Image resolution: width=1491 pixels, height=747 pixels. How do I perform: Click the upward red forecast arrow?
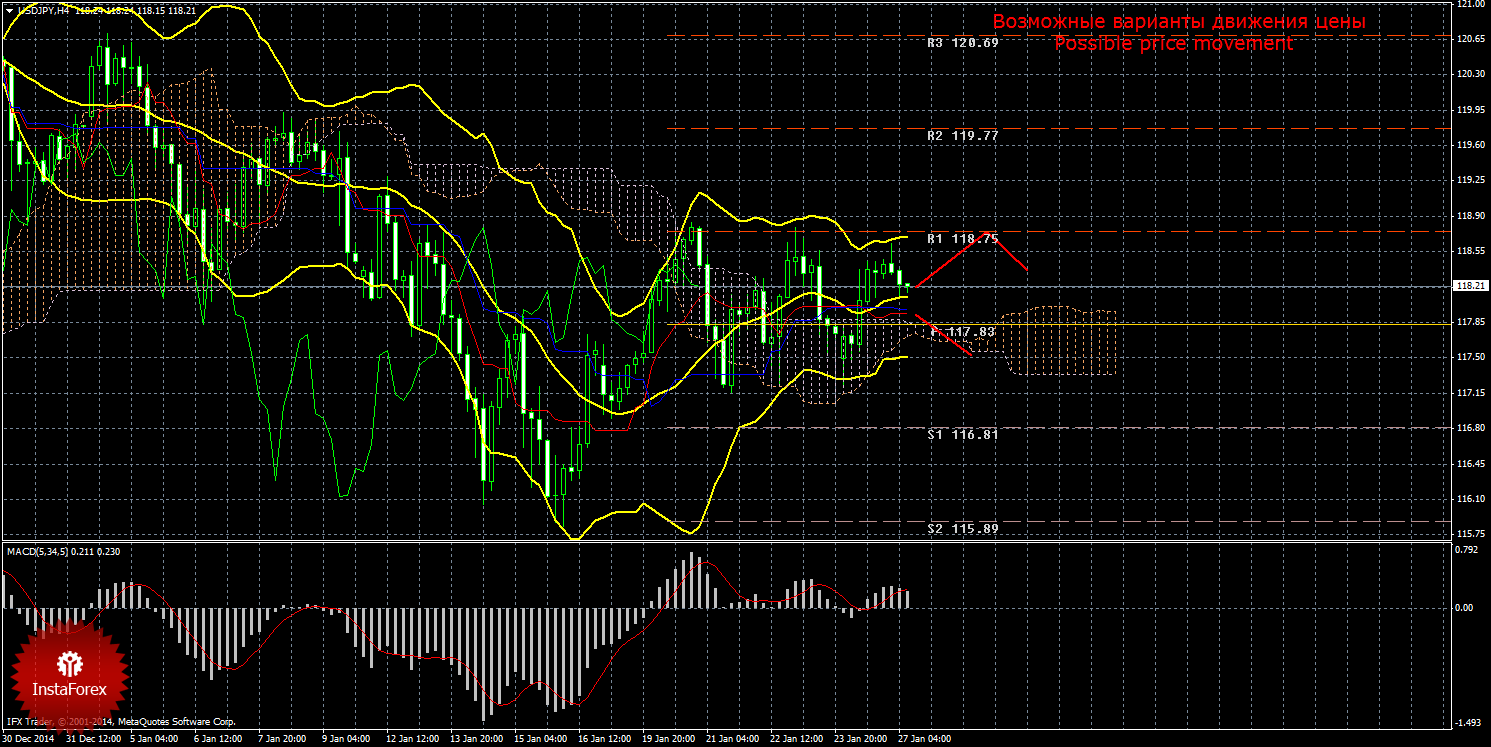952,260
